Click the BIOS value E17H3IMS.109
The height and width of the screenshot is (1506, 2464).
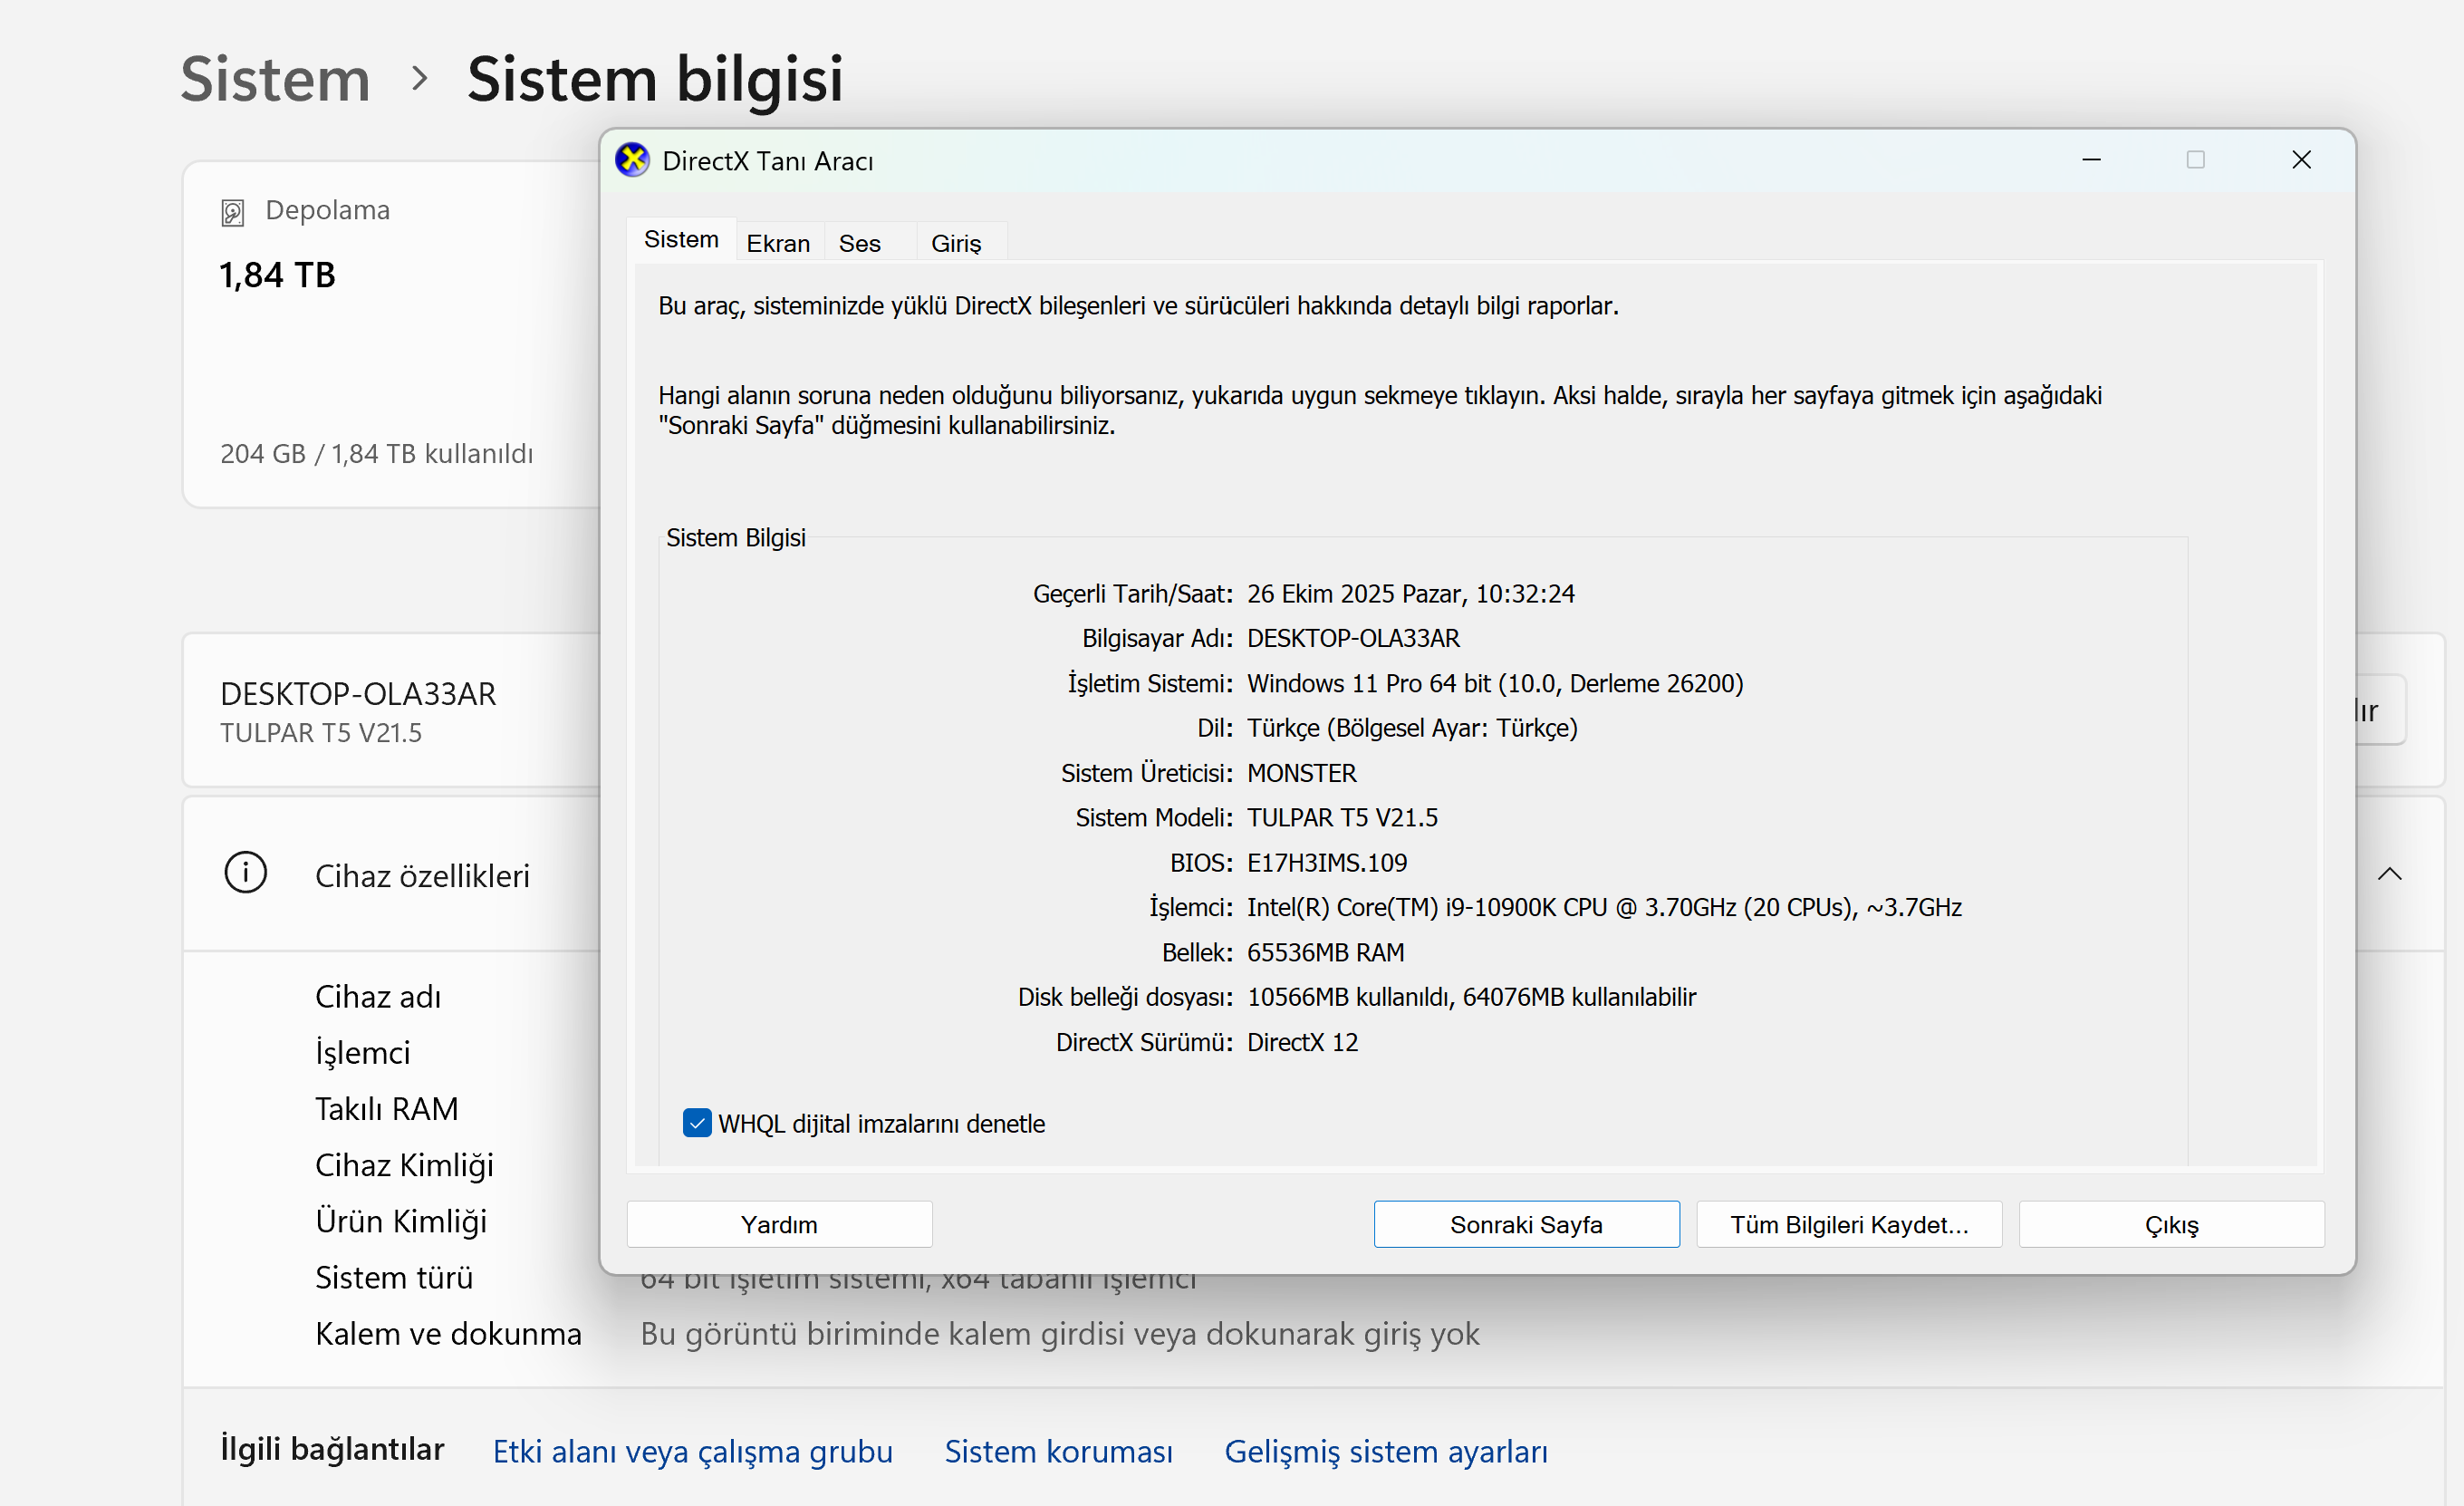coord(1327,862)
